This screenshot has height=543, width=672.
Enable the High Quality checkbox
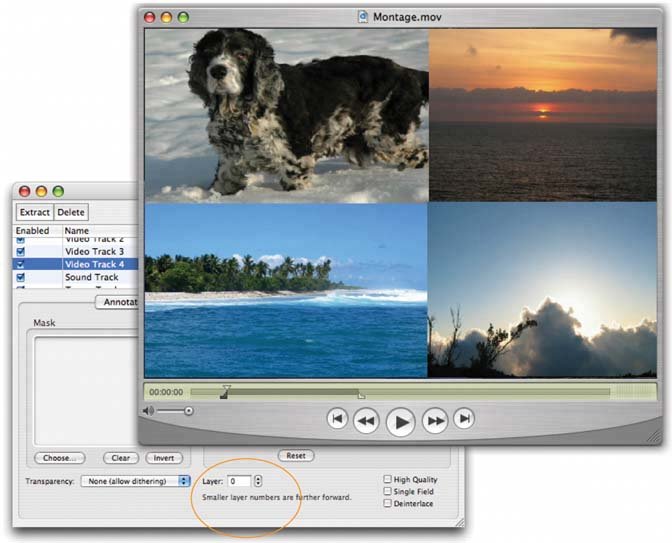point(388,480)
